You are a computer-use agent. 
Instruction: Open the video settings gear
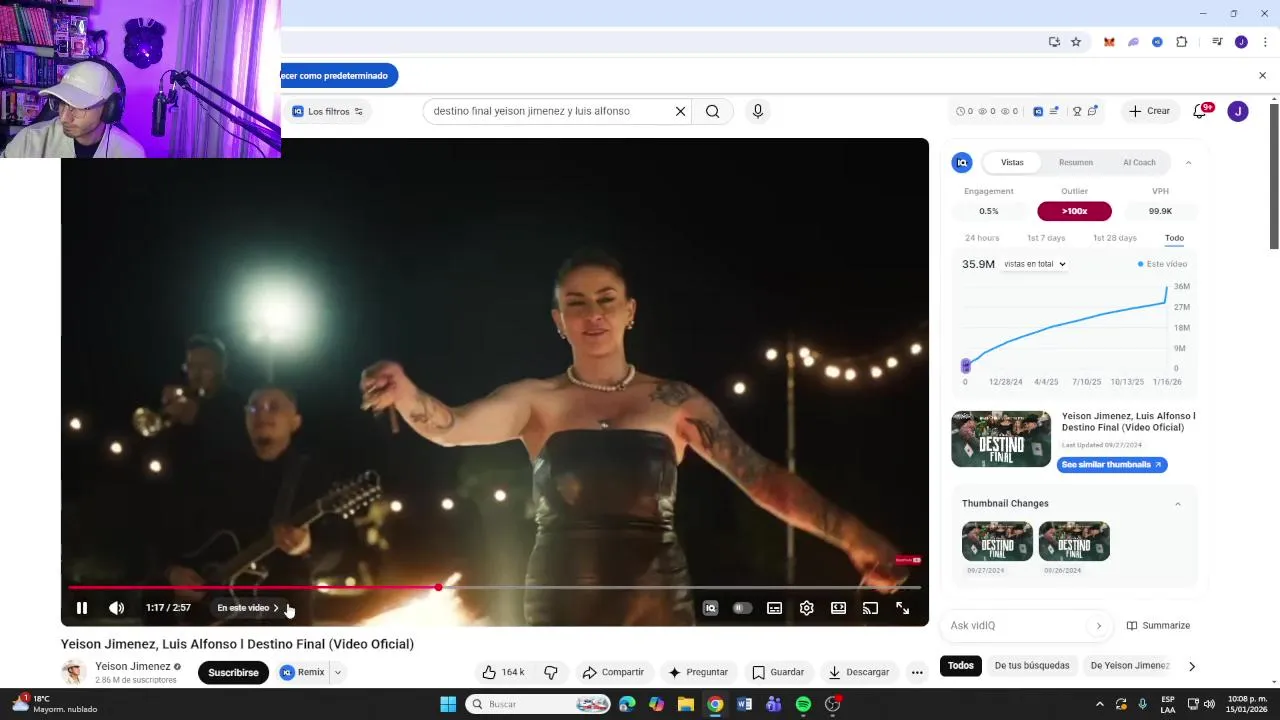[806, 608]
